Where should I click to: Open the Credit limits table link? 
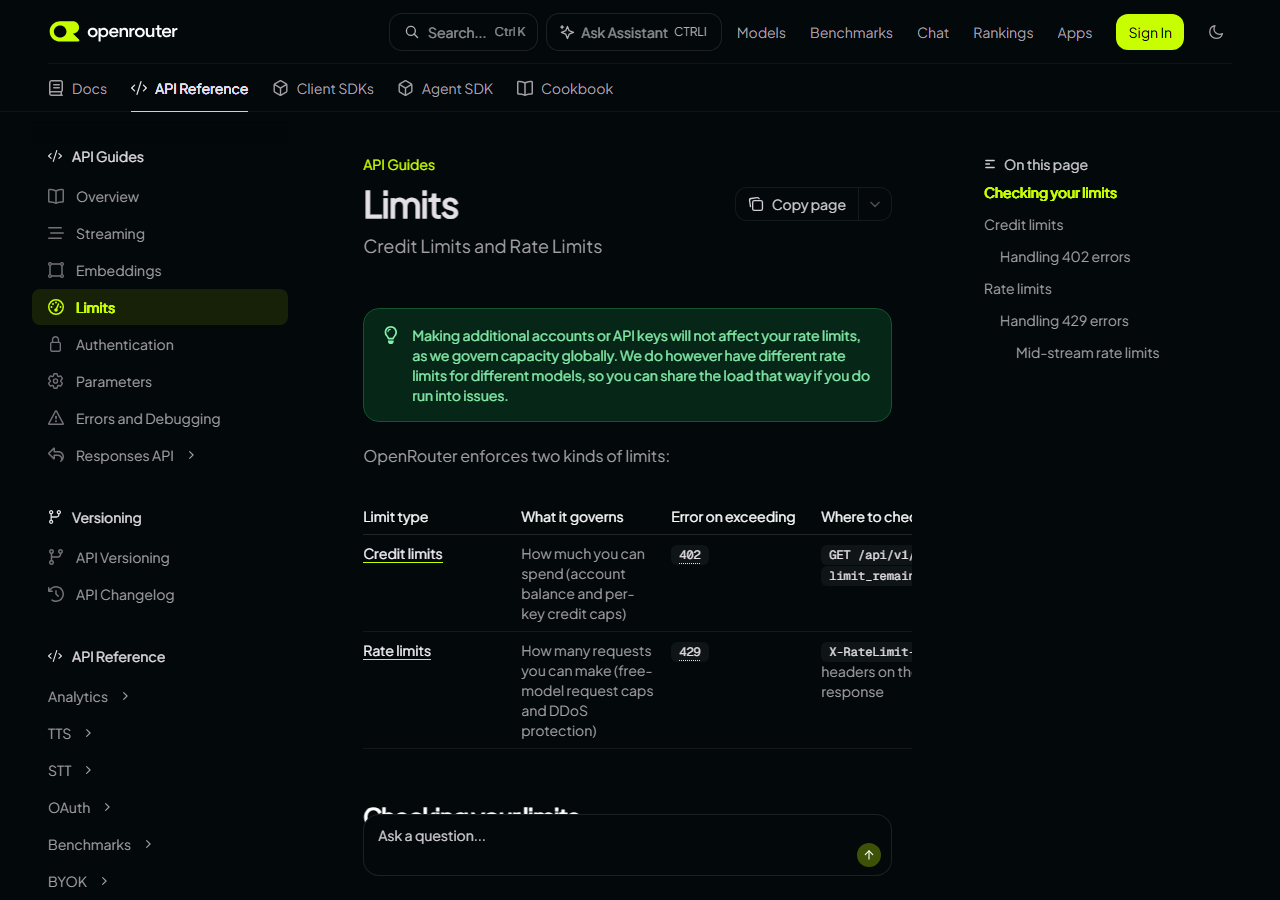pos(403,554)
